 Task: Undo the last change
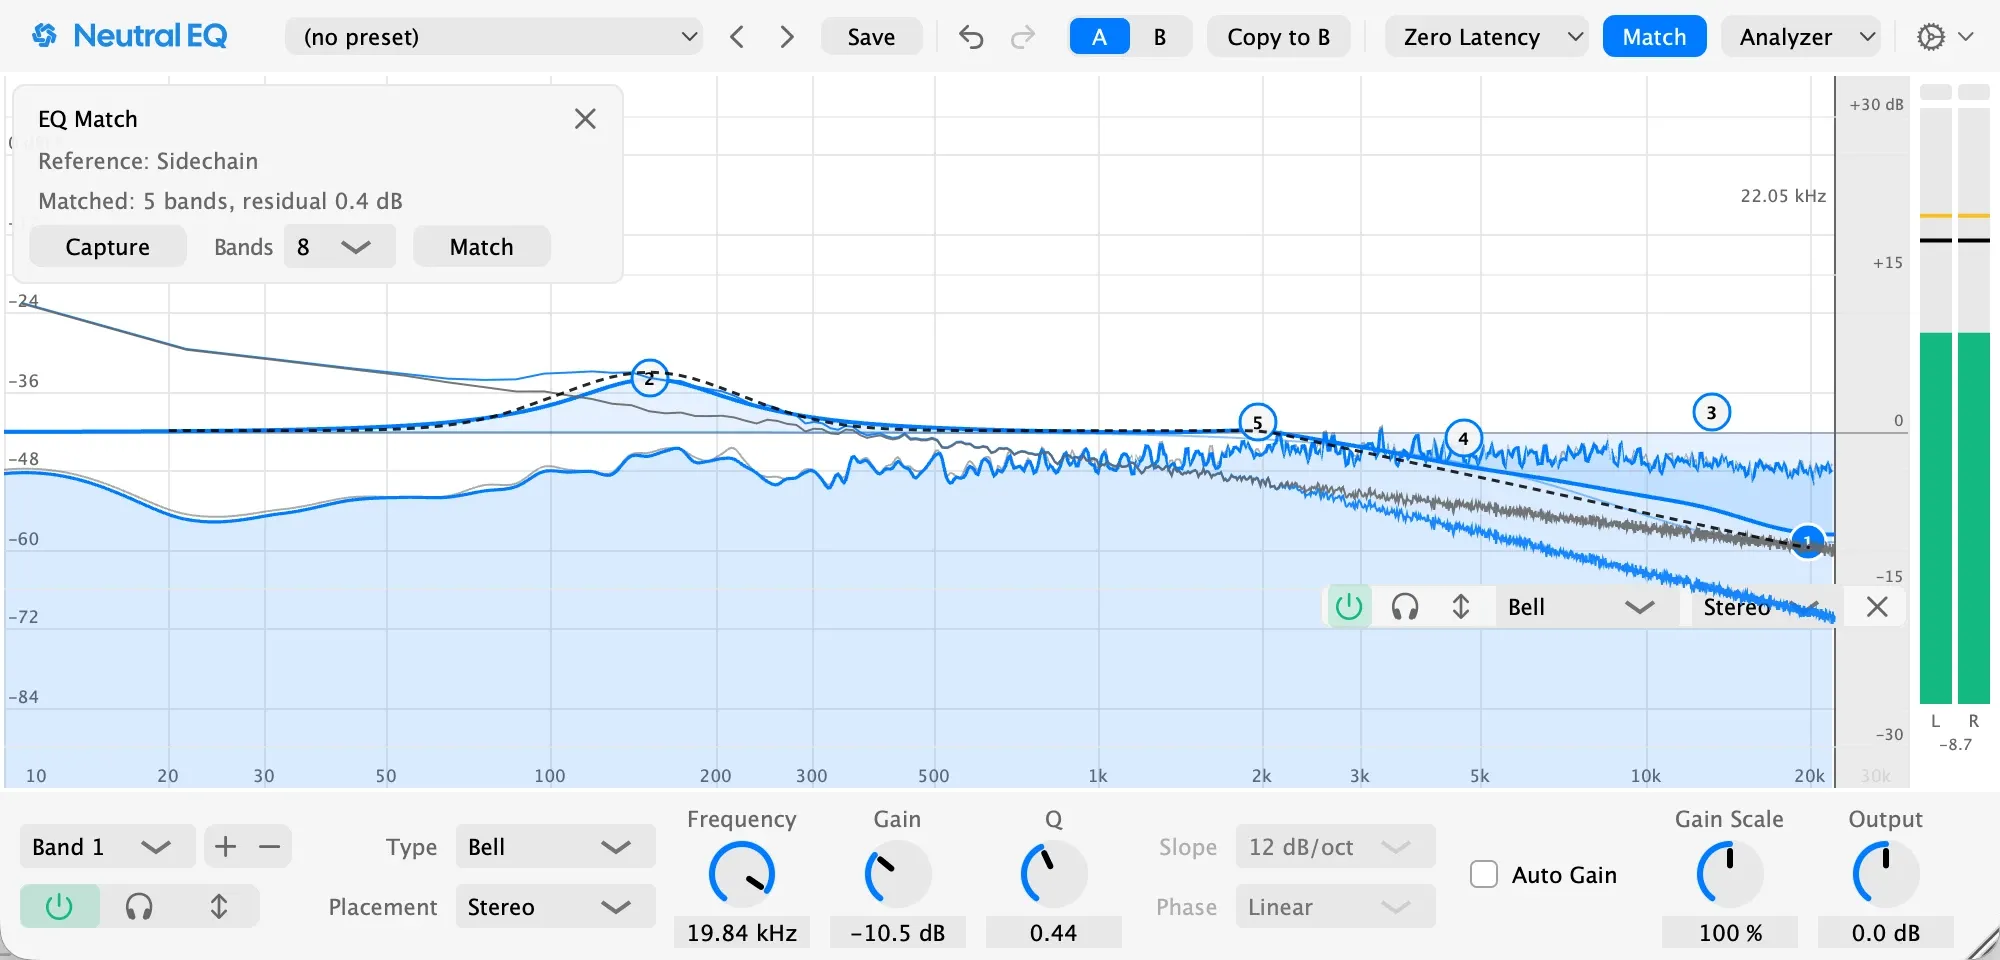pyautogui.click(x=971, y=37)
